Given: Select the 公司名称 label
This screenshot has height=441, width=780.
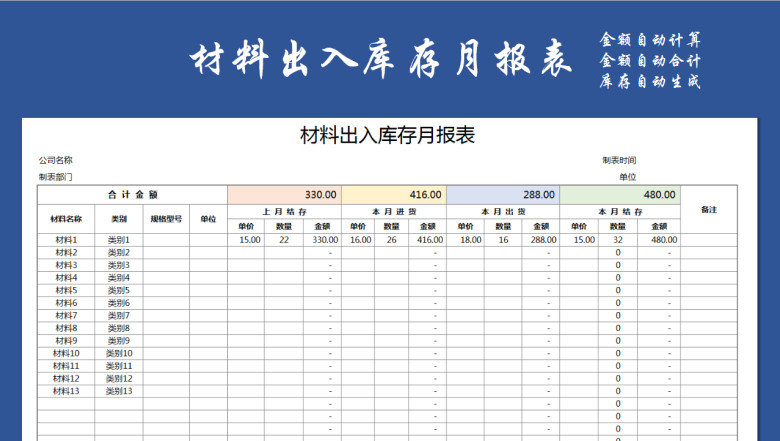Looking at the screenshot, I should tap(56, 160).
